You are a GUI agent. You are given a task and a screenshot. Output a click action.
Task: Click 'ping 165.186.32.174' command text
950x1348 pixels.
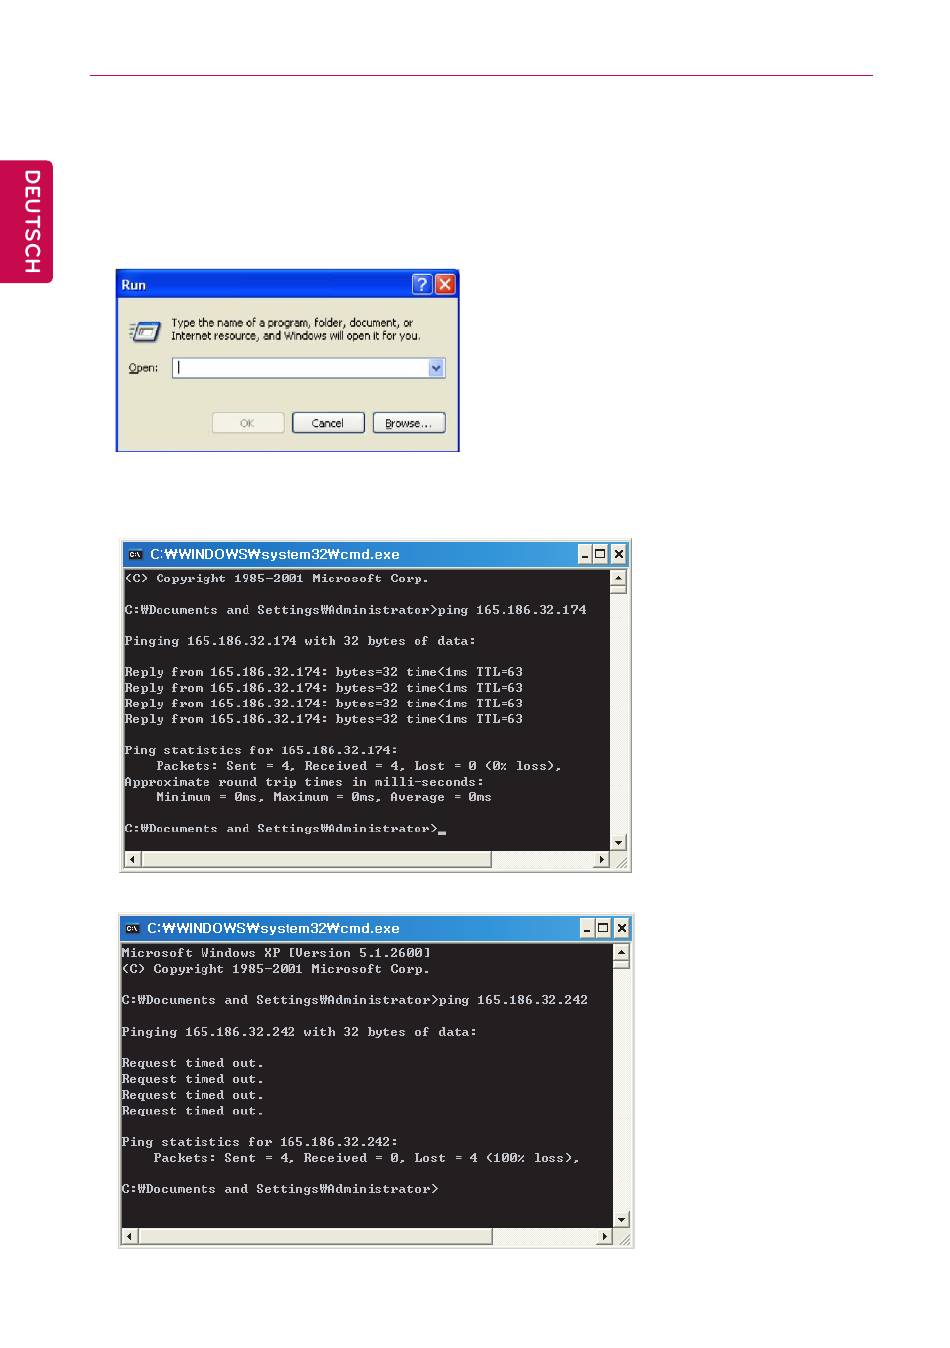tap(513, 610)
